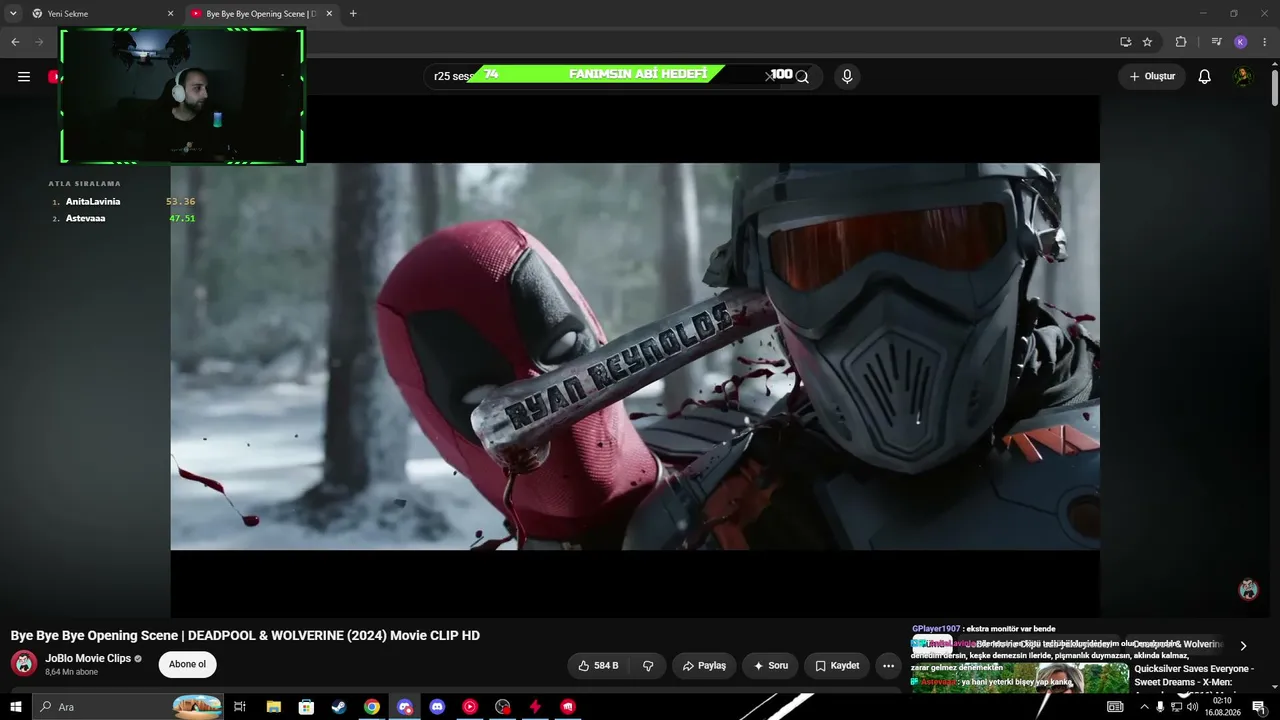This screenshot has height=720, width=1280.
Task: Open the Quicksilver Saves Everyone video thumbnail
Action: (x=1020, y=678)
